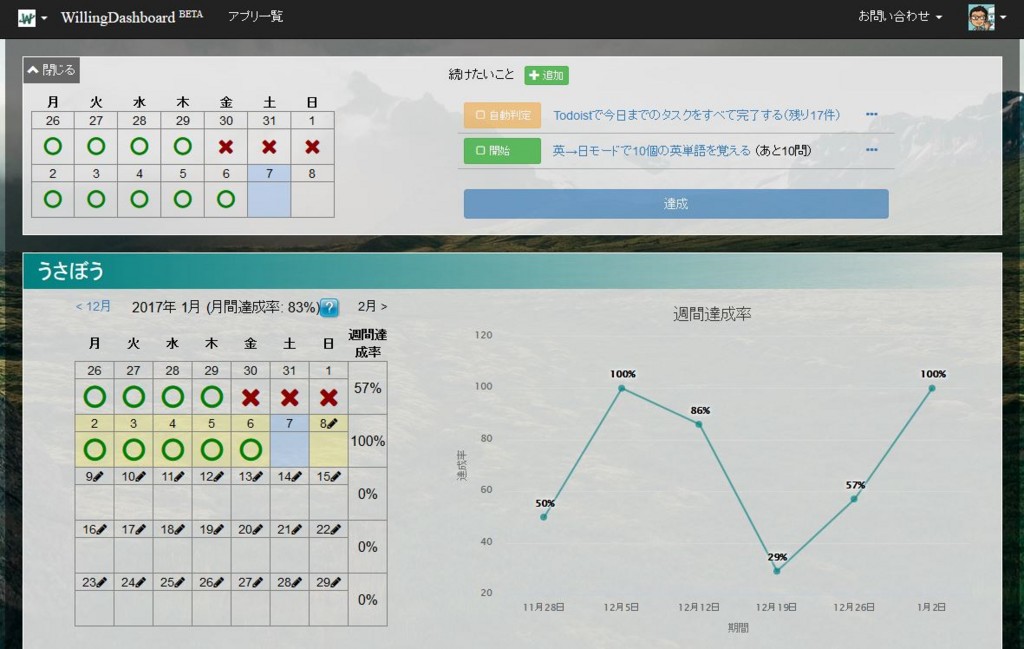Edit day 28 with the pencil icon
The image size is (1024, 649).
[x=296, y=582]
